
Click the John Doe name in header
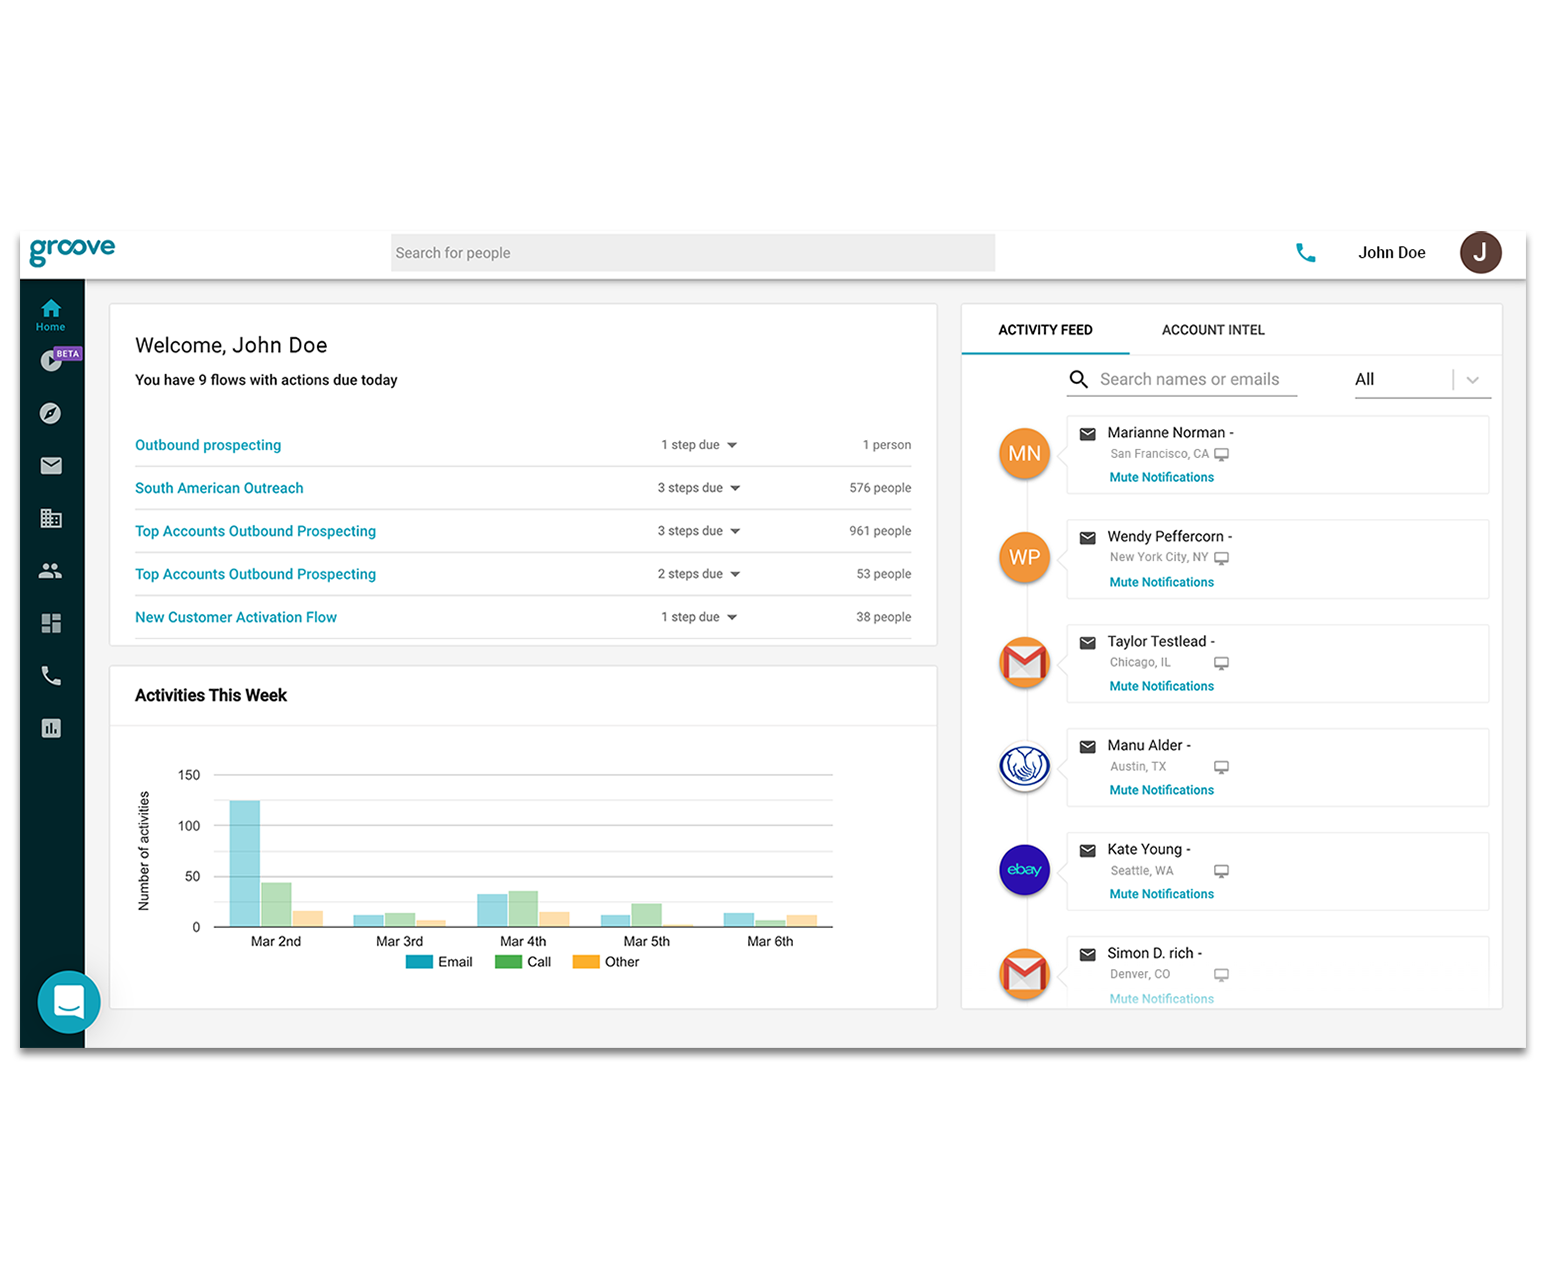pyautogui.click(x=1391, y=253)
